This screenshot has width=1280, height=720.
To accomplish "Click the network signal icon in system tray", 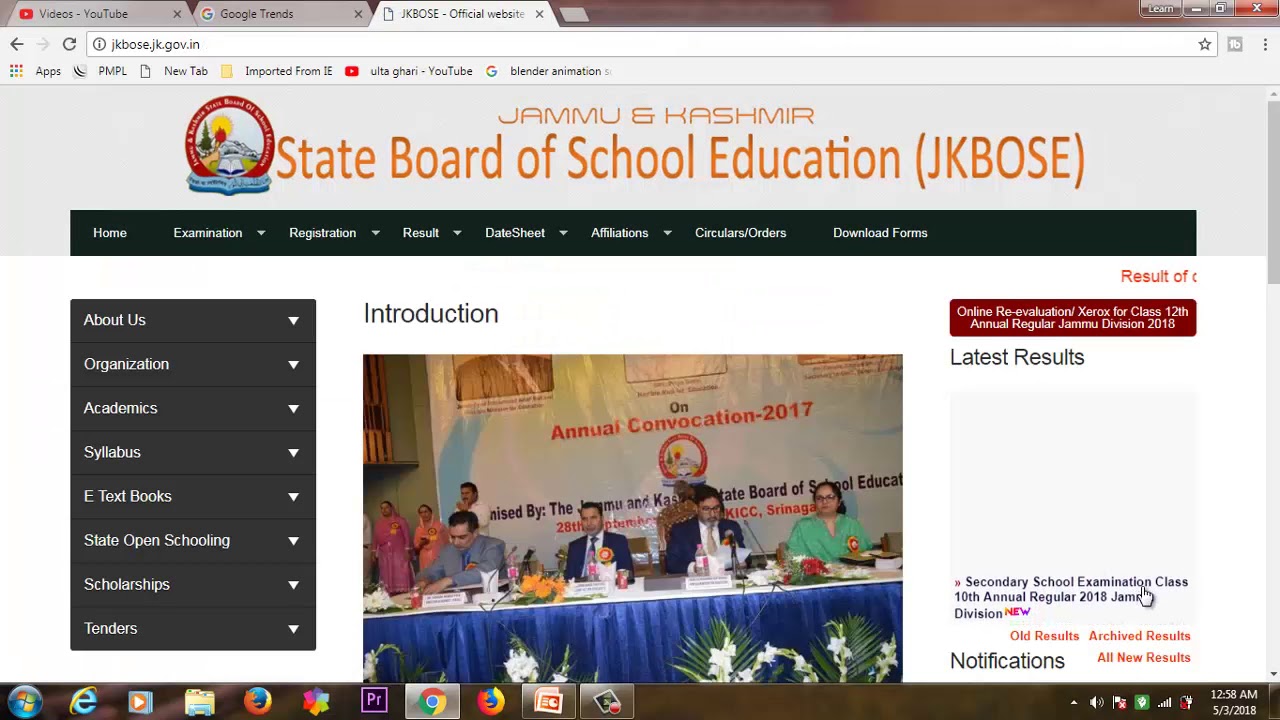I will point(1164,702).
